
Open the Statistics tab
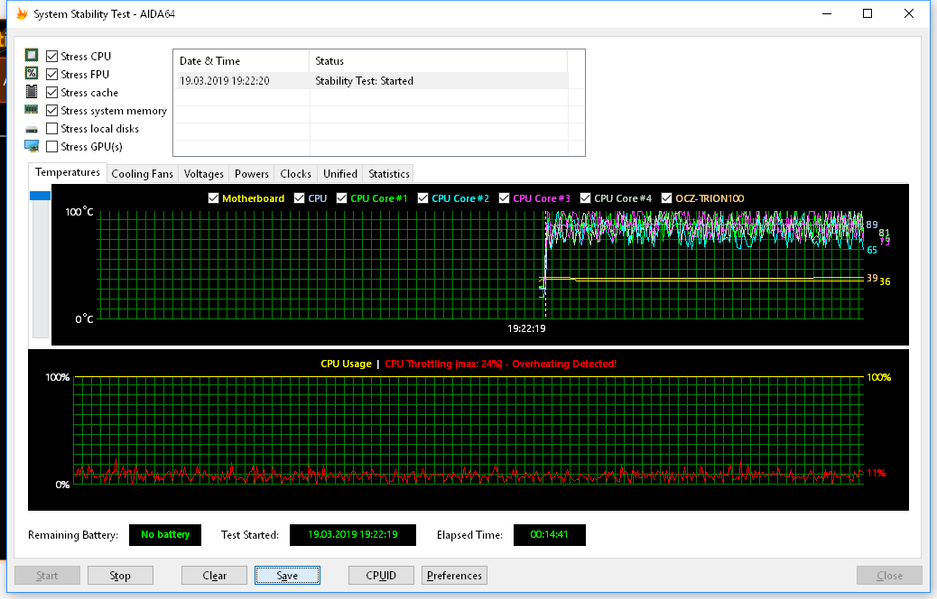[x=388, y=174]
